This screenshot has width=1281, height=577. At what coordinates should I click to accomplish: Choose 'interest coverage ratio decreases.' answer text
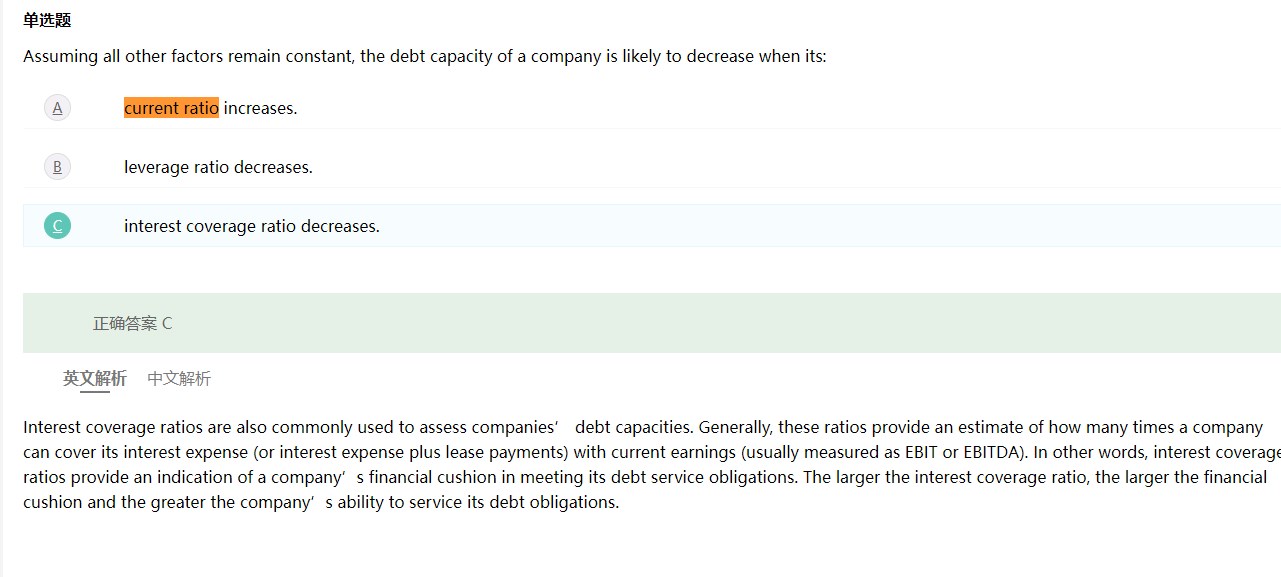[251, 226]
